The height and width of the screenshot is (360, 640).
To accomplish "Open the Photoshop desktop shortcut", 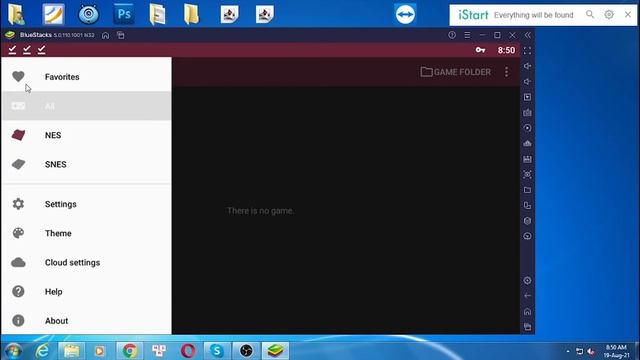I will [124, 14].
